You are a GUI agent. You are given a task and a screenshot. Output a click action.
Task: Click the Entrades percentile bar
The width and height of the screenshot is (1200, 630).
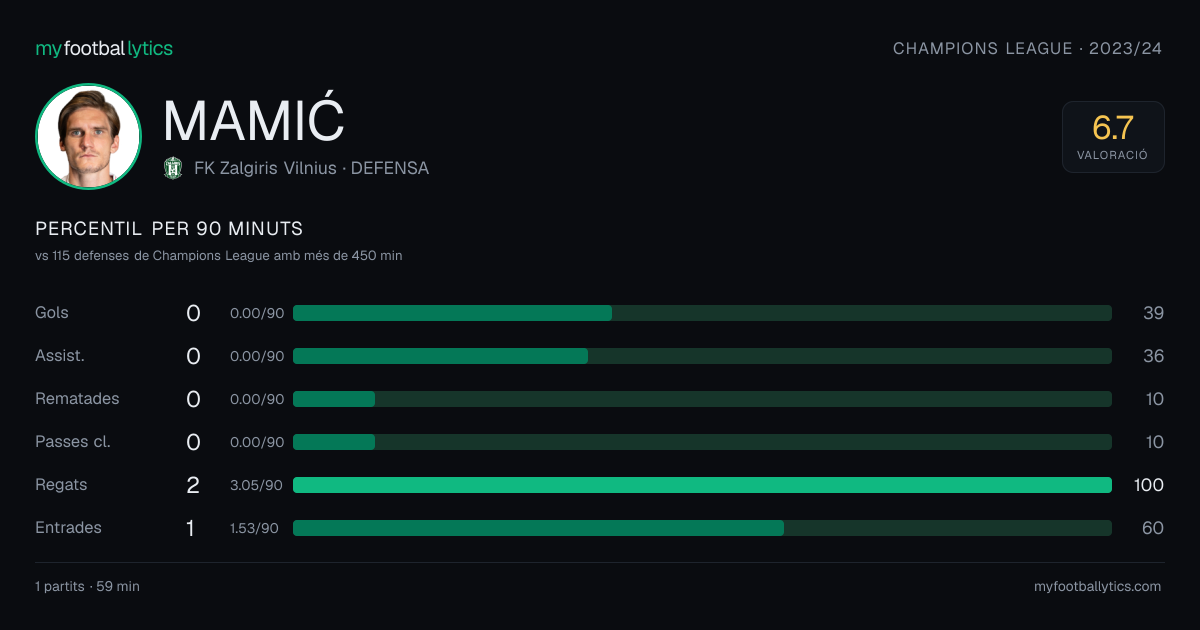point(702,528)
